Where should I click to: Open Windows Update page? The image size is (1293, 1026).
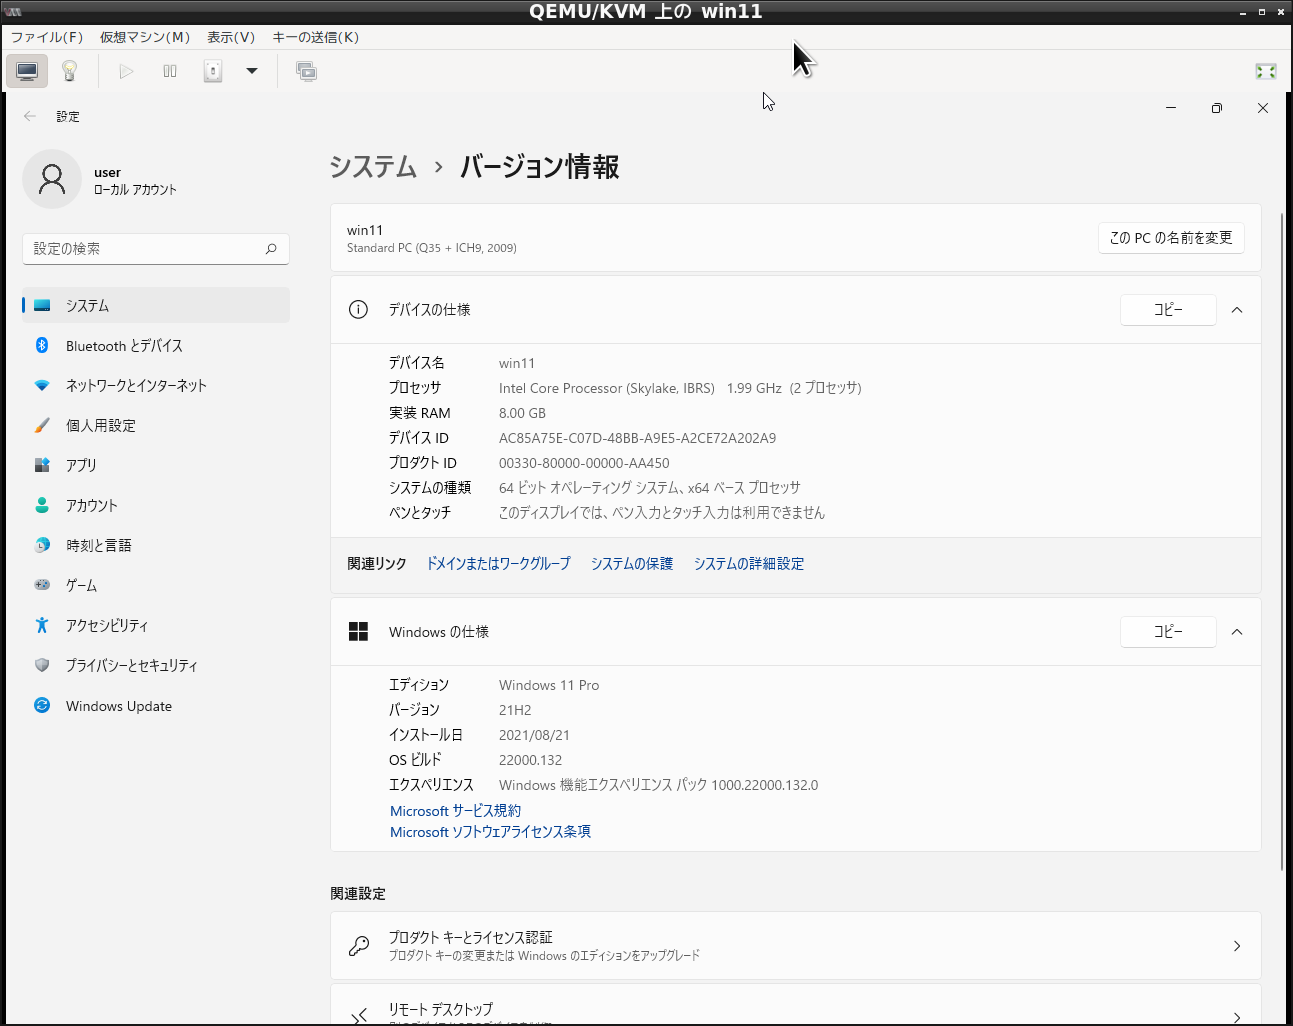pyautogui.click(x=156, y=705)
